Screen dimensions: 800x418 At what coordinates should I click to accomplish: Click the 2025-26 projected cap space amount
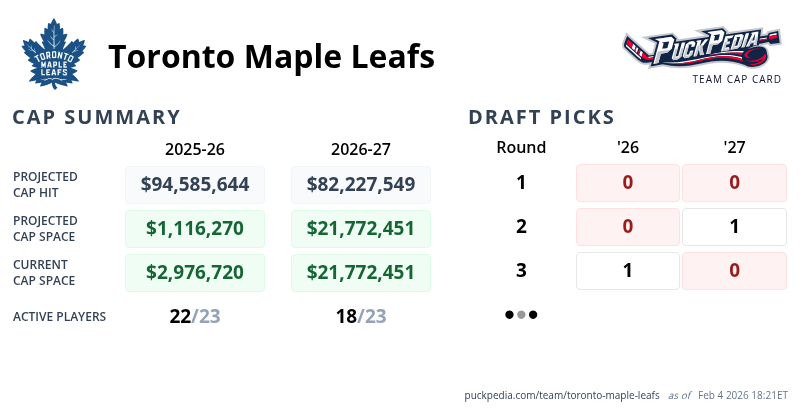pyautogui.click(x=195, y=228)
